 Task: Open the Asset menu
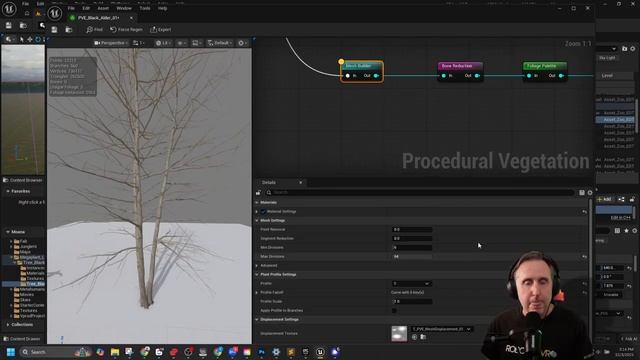click(x=103, y=8)
